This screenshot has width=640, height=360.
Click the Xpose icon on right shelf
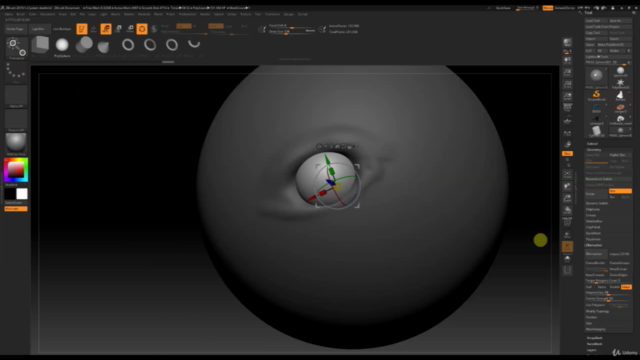(567, 270)
